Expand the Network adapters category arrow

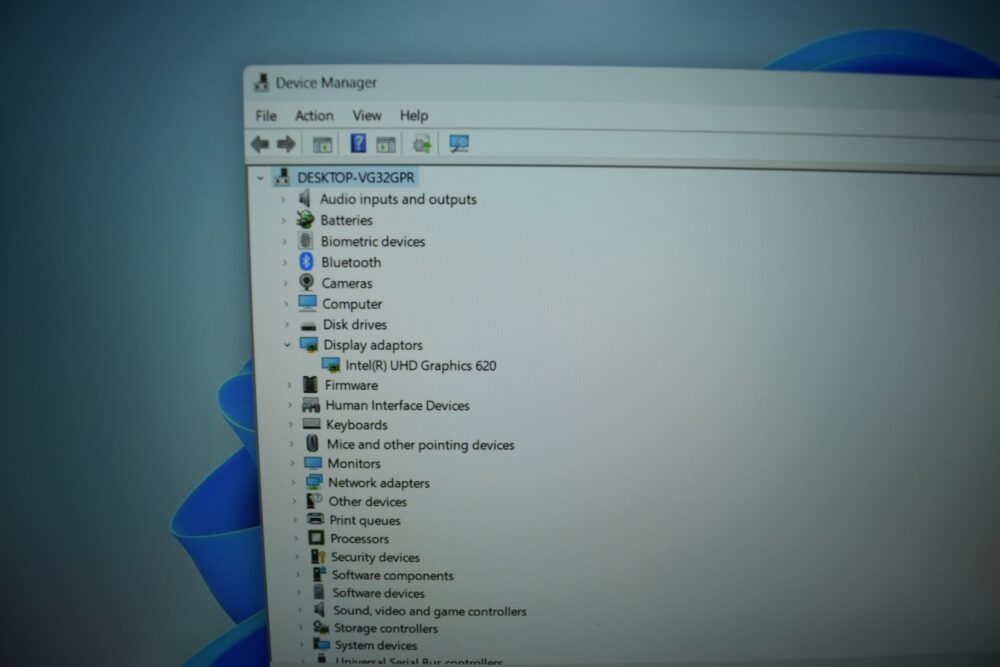(x=293, y=483)
